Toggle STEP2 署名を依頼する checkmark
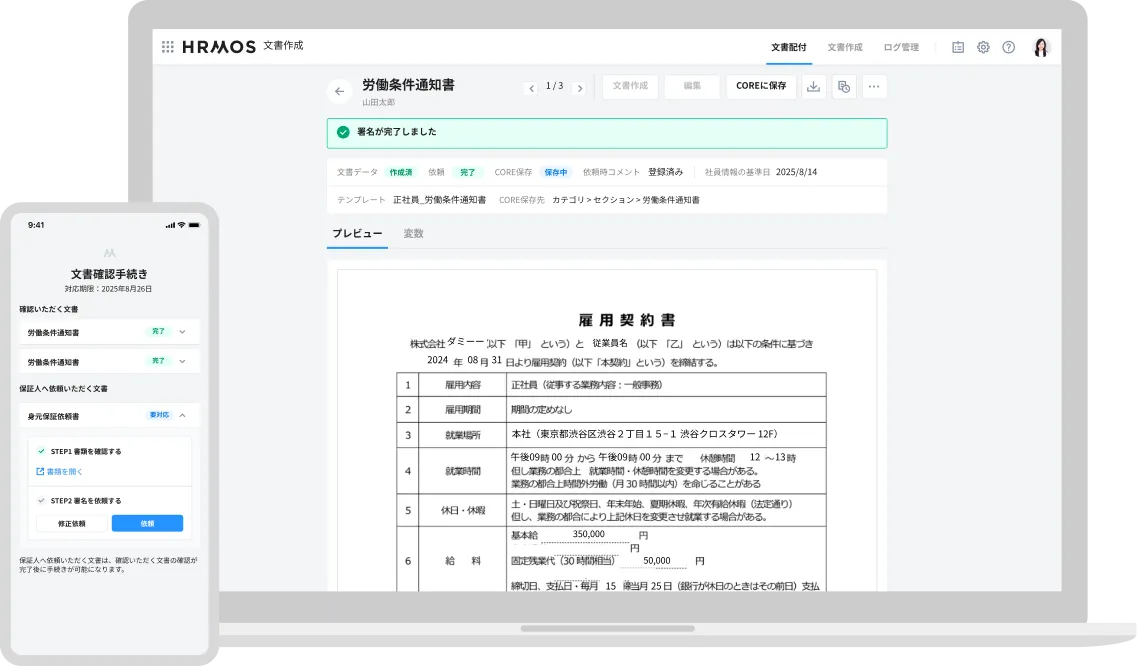1137x666 pixels. [x=41, y=500]
